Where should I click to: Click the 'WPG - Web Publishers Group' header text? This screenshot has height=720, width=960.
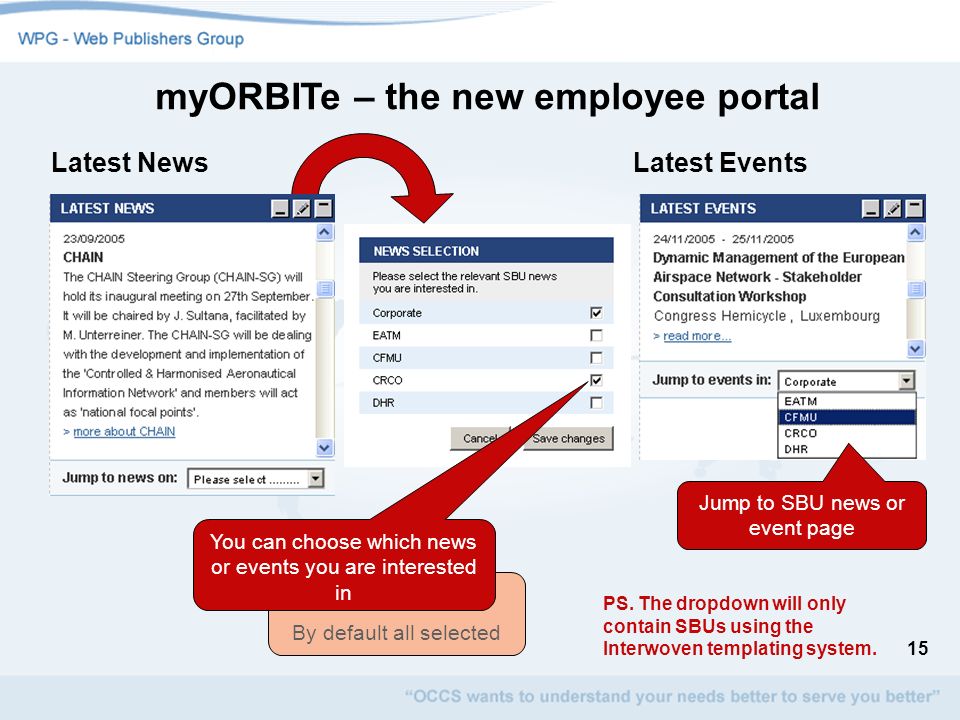(131, 39)
